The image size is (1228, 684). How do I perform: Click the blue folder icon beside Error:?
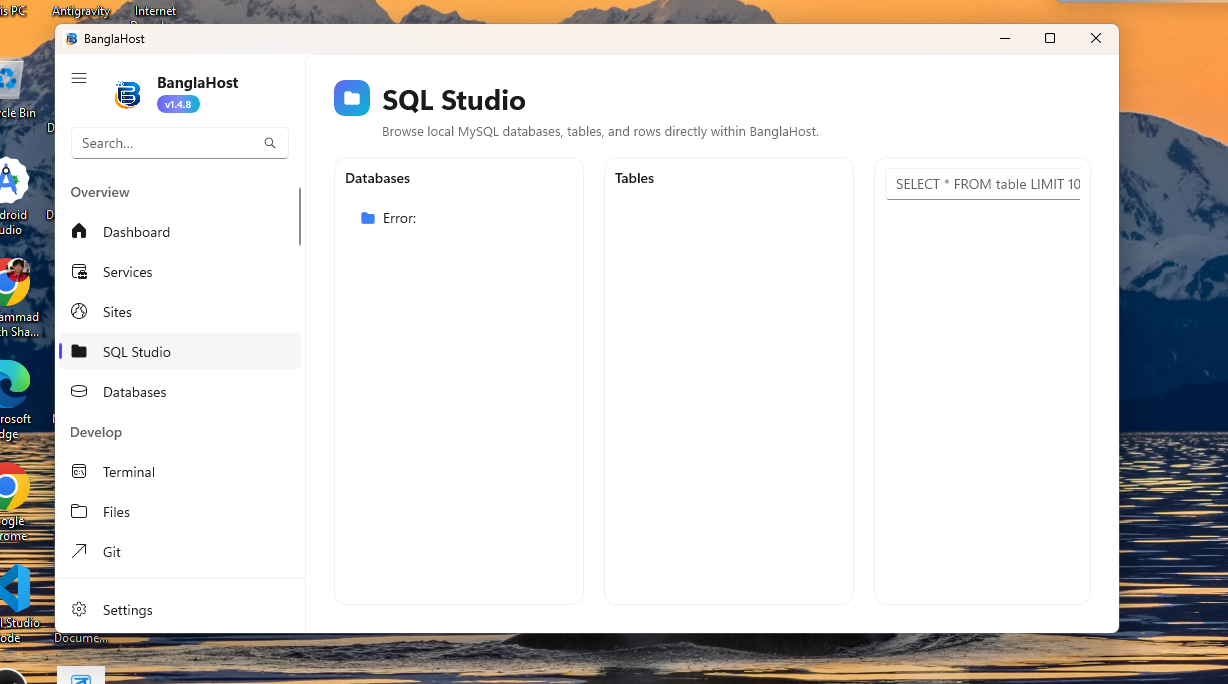[x=368, y=218]
